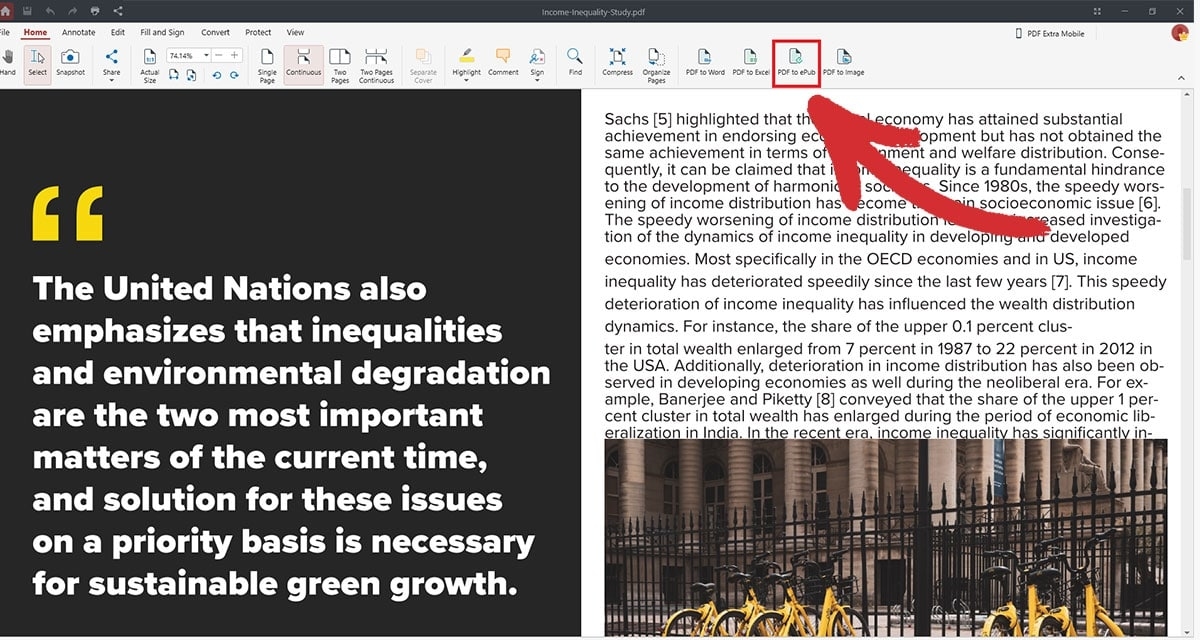Viewport: 1200px width, 640px height.
Task: Select the Hand tool
Action: tap(7, 62)
